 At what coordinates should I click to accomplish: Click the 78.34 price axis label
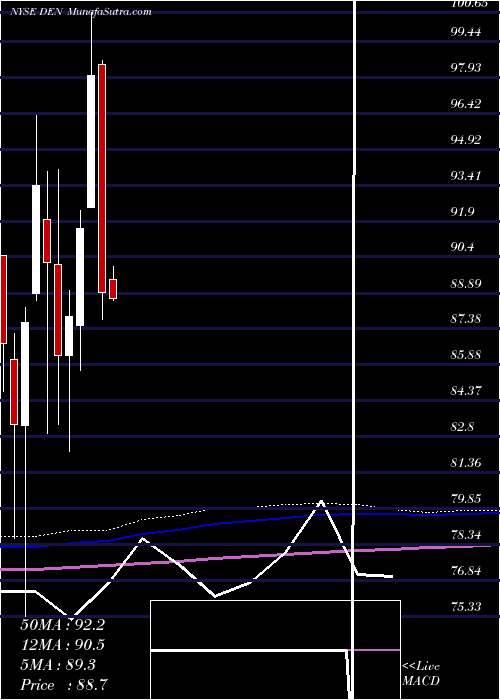click(467, 534)
